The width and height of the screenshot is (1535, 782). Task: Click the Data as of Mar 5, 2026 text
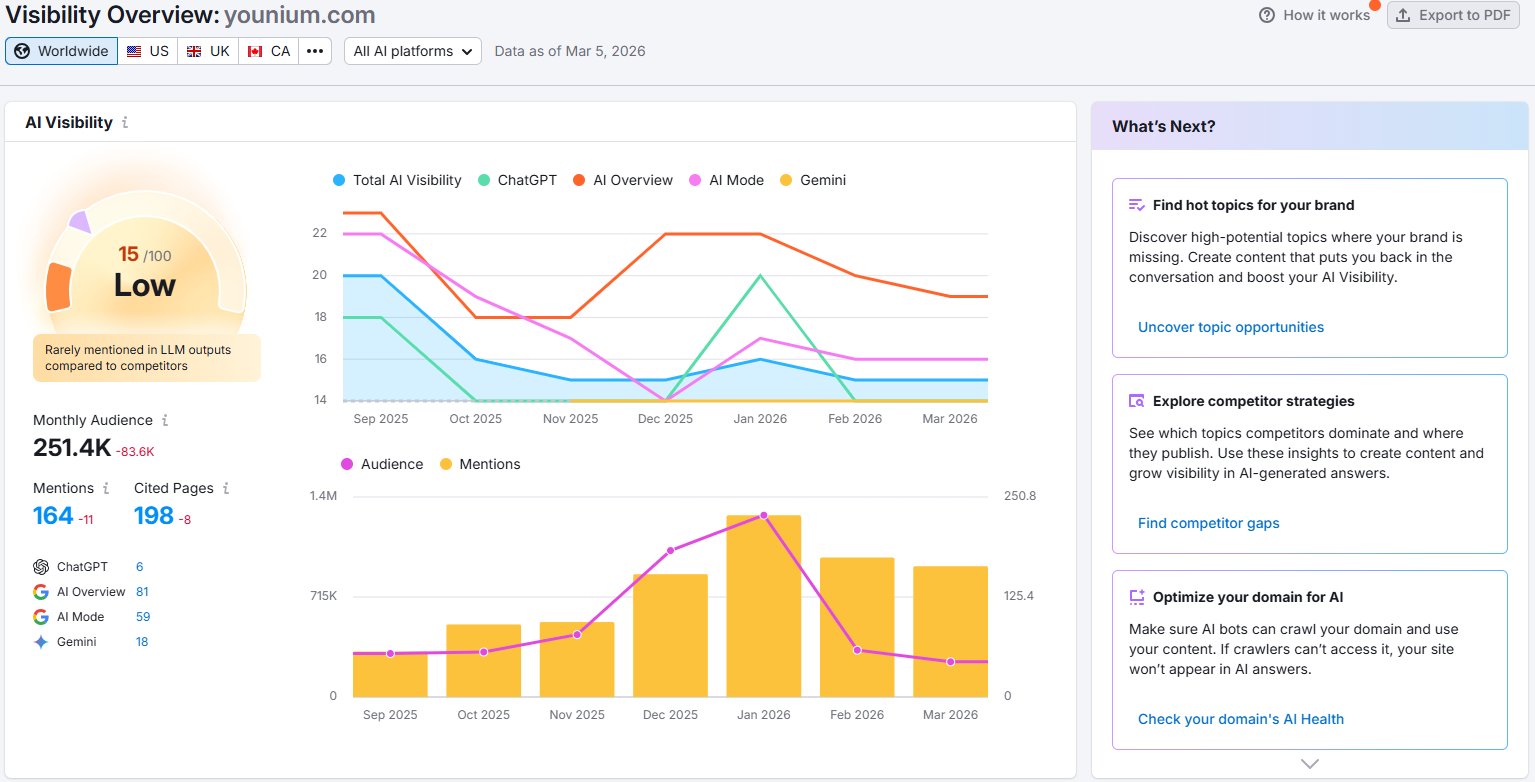pos(570,51)
